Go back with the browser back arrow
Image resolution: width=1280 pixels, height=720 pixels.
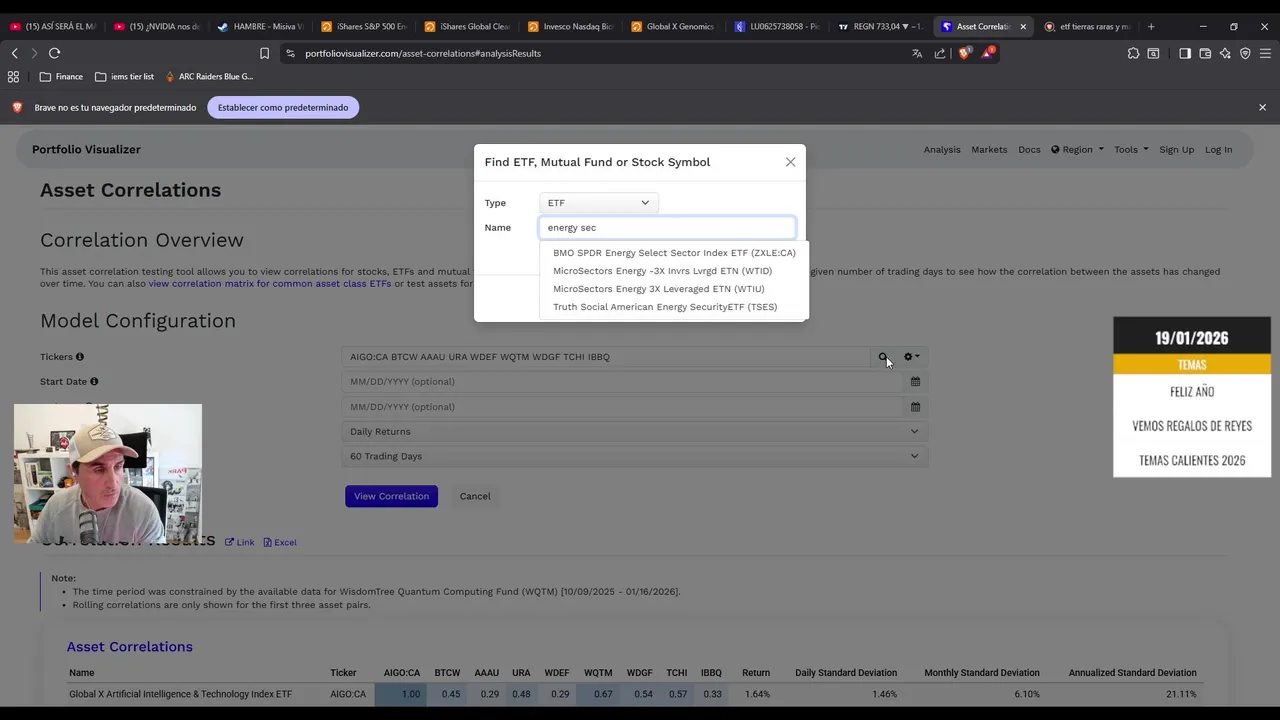point(14,53)
